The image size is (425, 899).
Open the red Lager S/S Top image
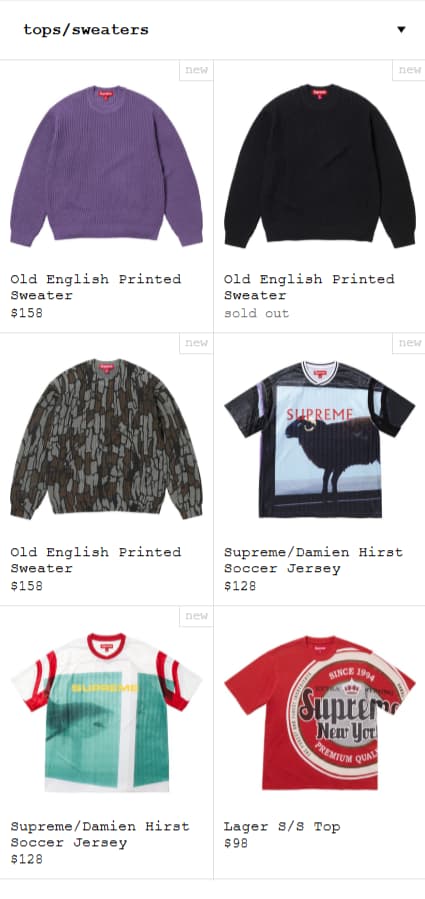point(319,712)
